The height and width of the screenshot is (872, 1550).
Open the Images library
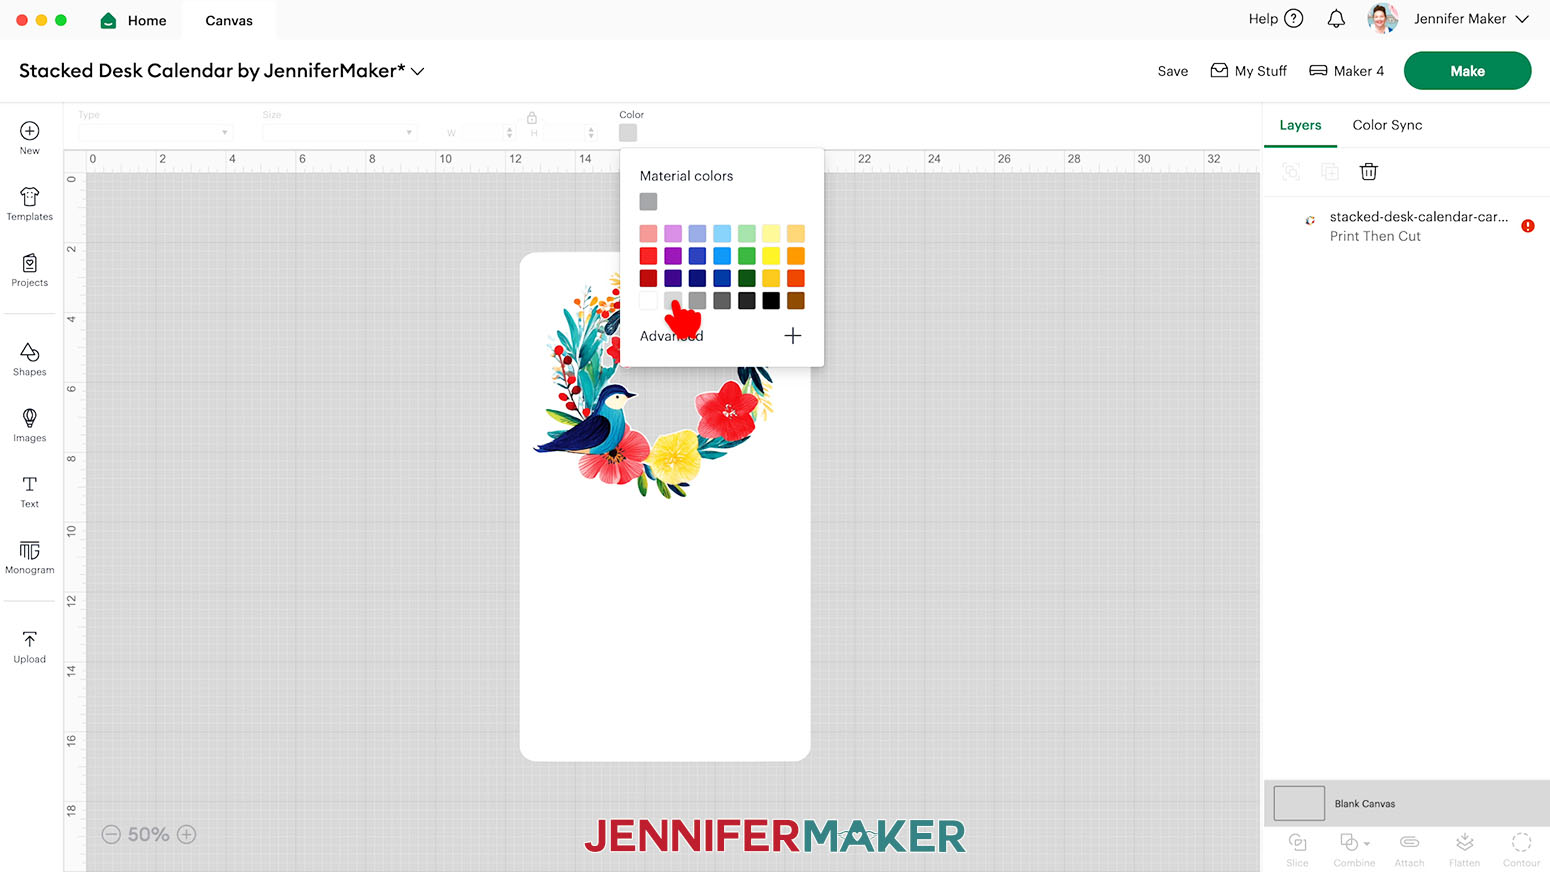coord(30,425)
